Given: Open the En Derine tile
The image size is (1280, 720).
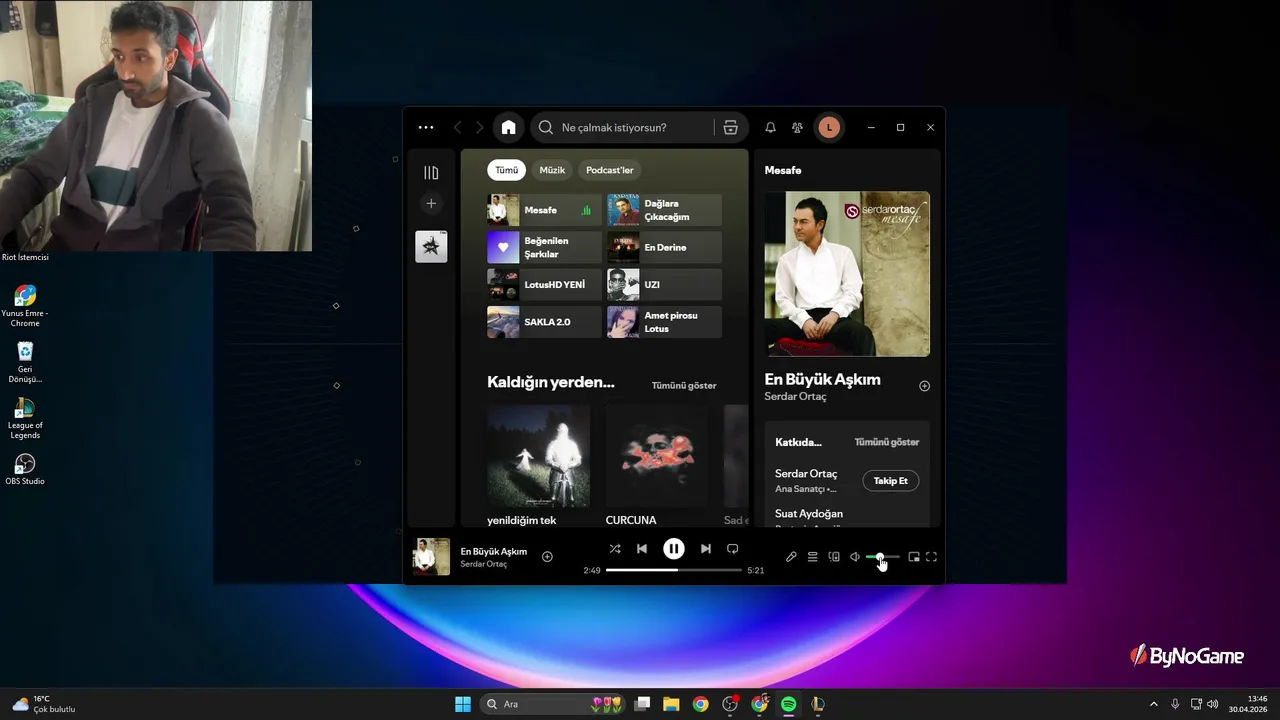Looking at the screenshot, I should (x=664, y=247).
